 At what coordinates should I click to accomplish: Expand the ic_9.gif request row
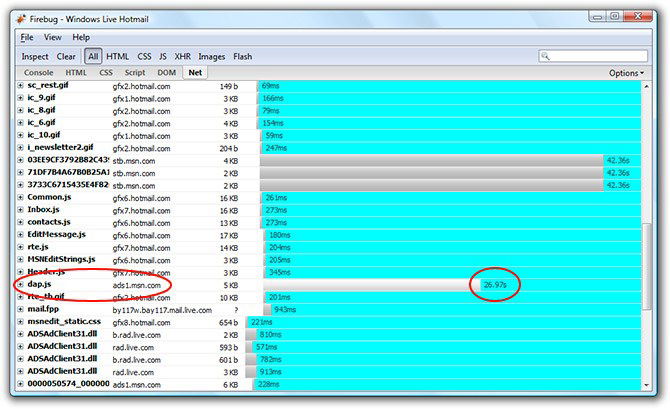(x=20, y=98)
